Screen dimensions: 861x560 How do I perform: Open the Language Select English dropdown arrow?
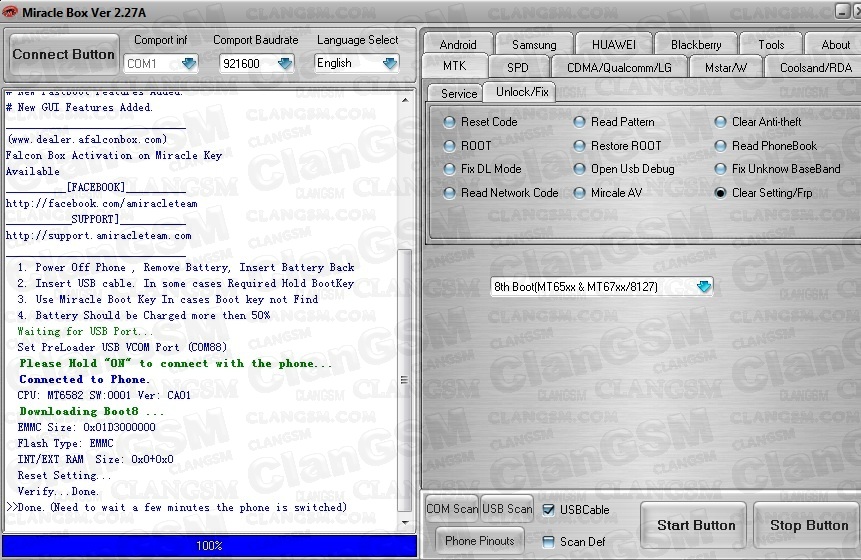(x=390, y=64)
